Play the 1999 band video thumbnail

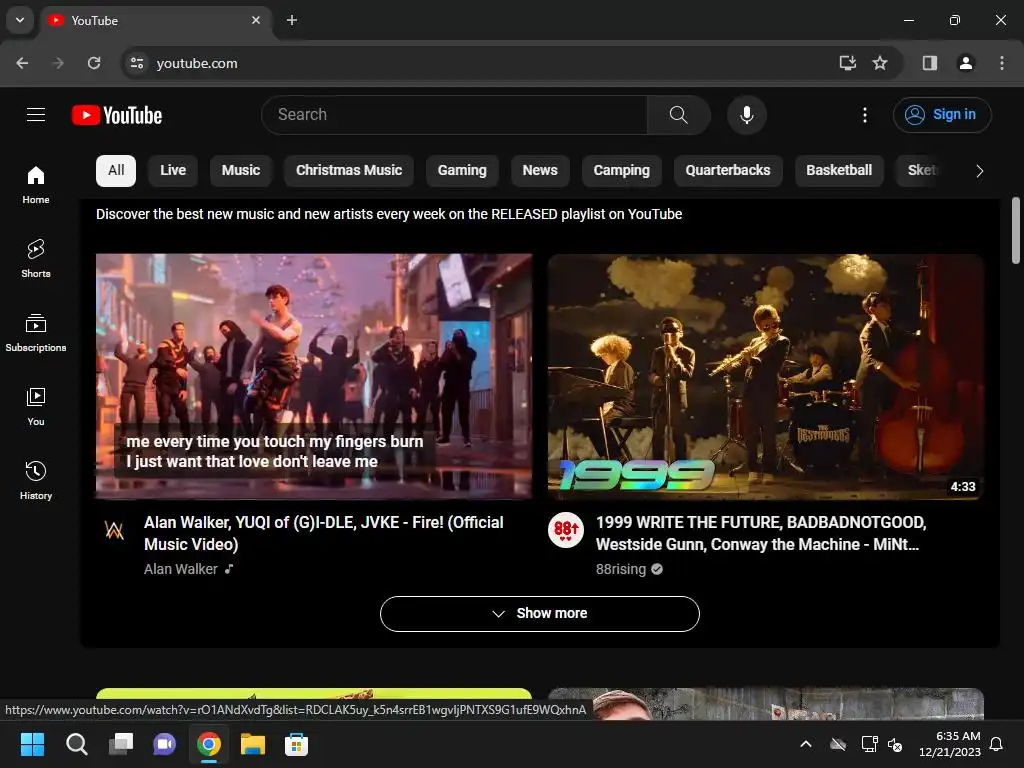(x=765, y=377)
